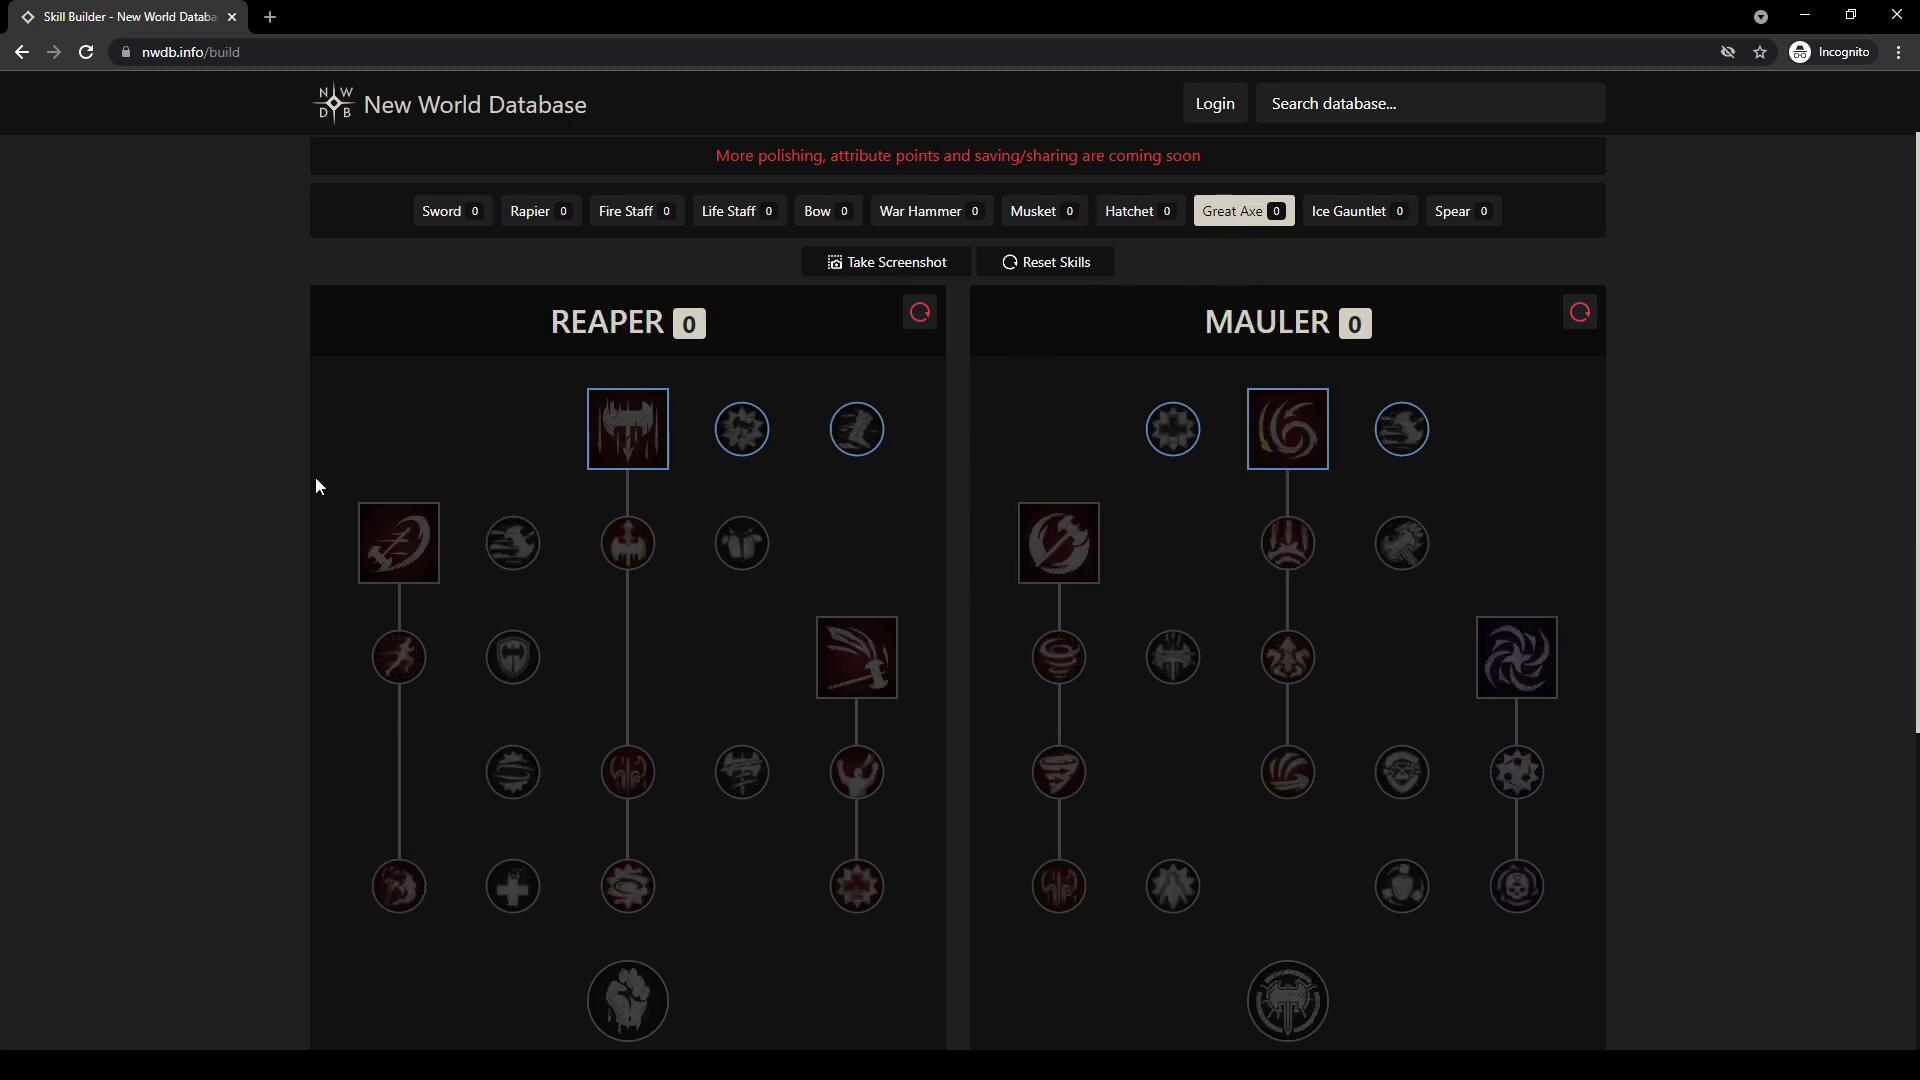Select the Reap skill with double-axe icon in Reaper
The width and height of the screenshot is (1920, 1080).
[627, 429]
